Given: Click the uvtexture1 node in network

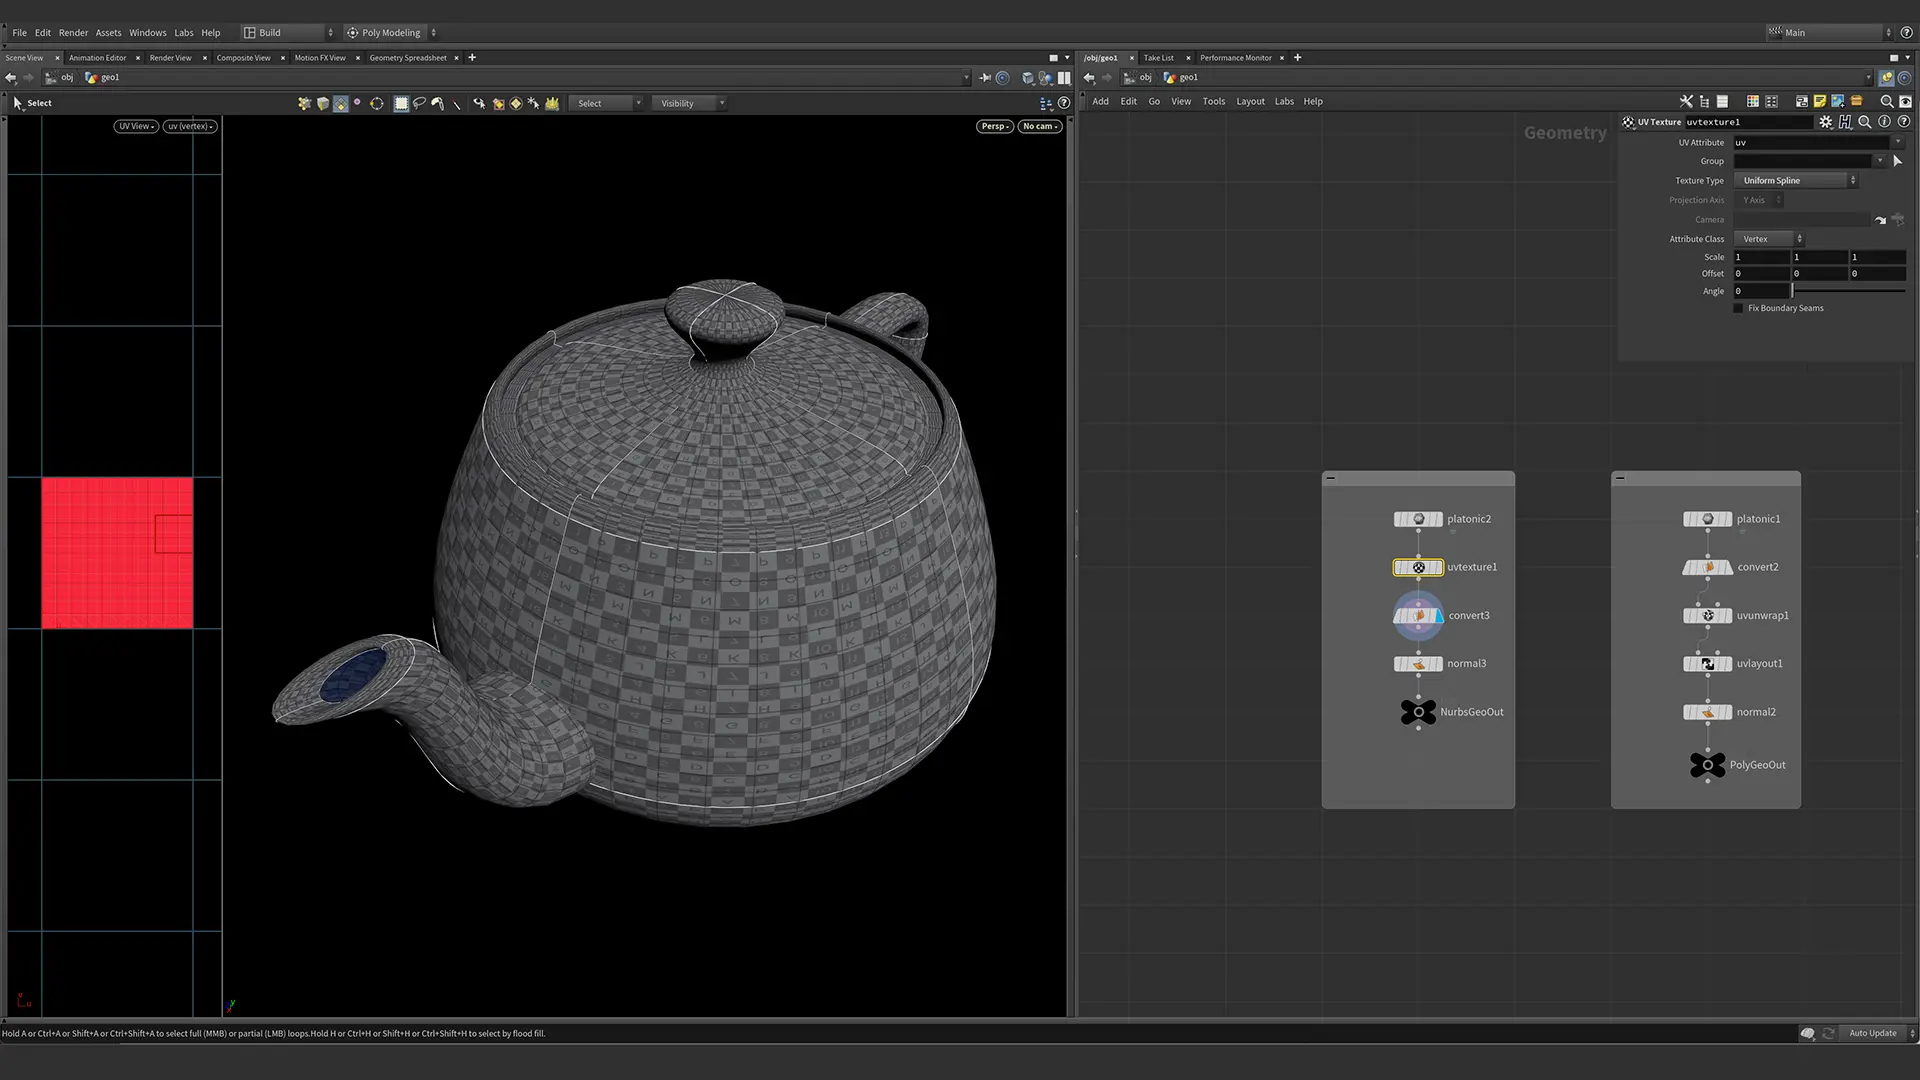Looking at the screenshot, I should 1418,567.
